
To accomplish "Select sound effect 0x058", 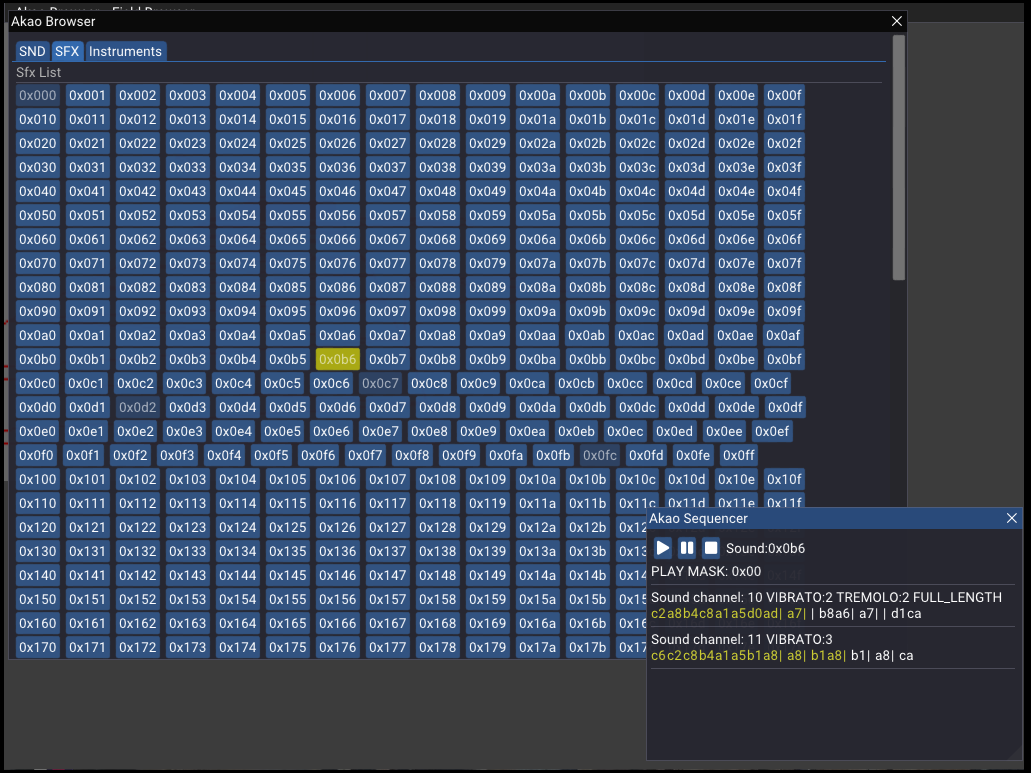I will (x=437, y=215).
